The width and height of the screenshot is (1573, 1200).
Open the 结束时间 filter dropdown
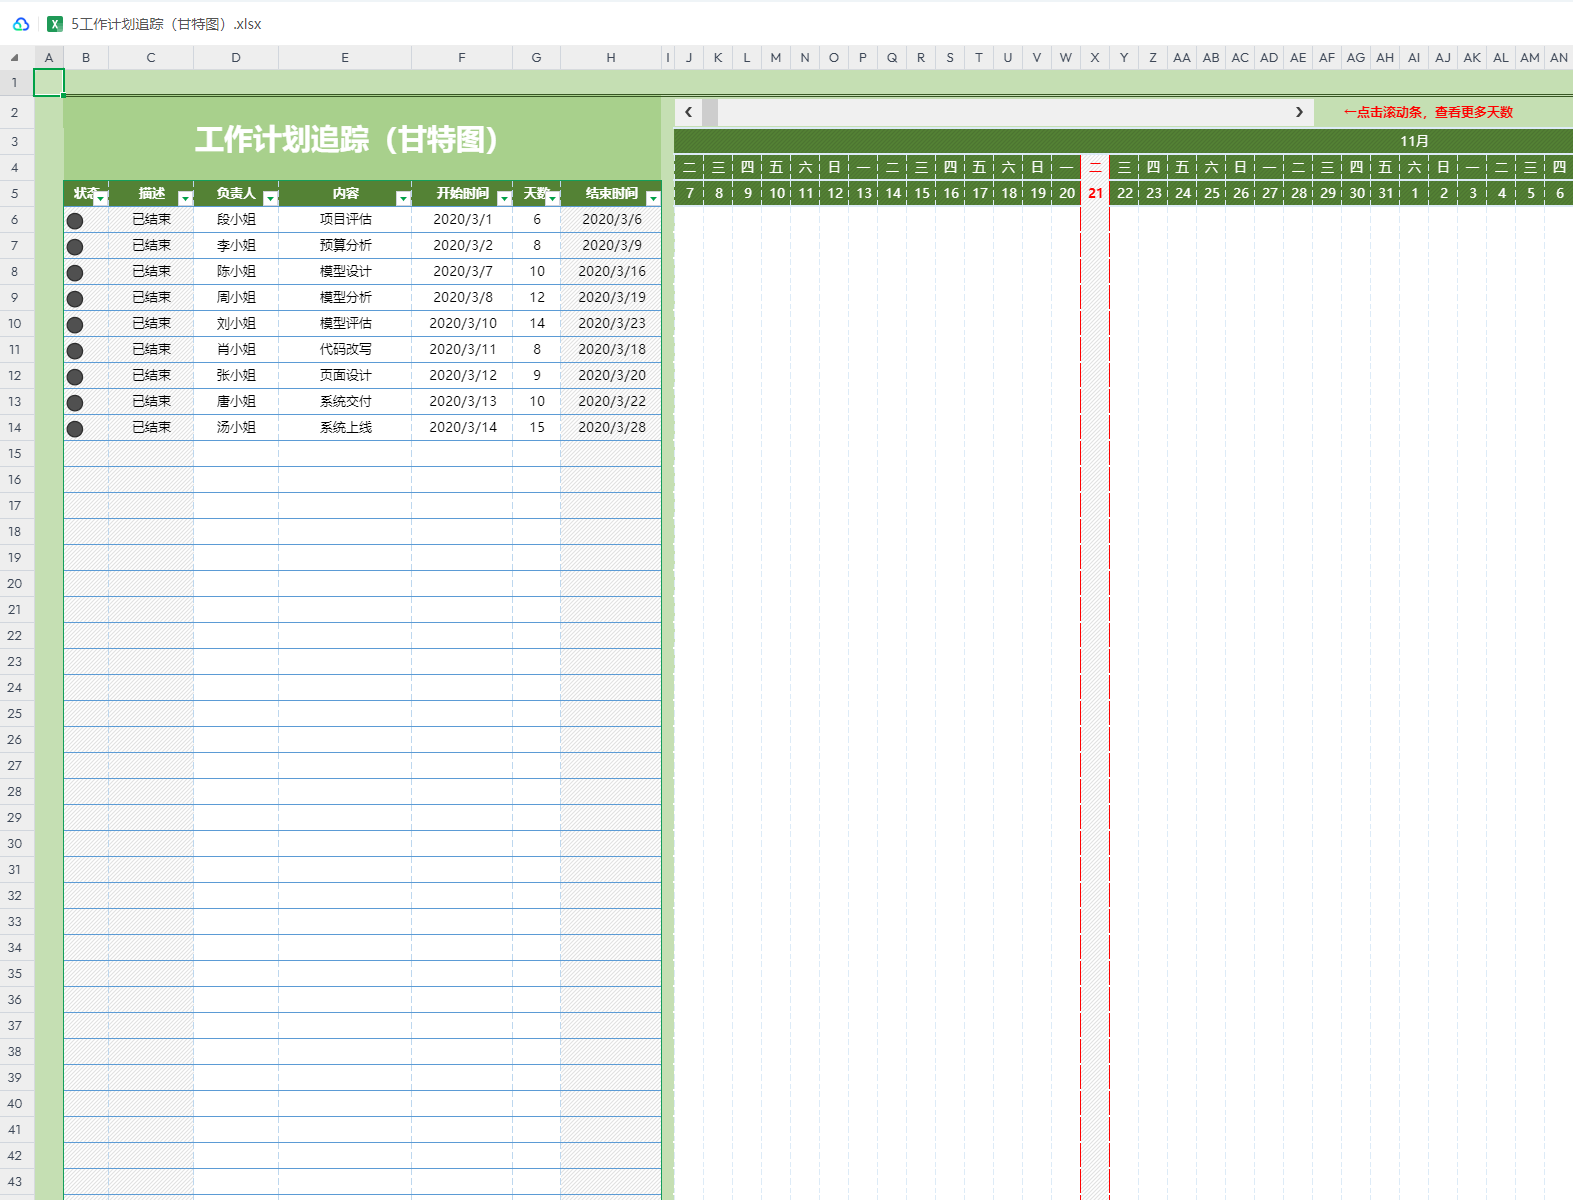653,198
